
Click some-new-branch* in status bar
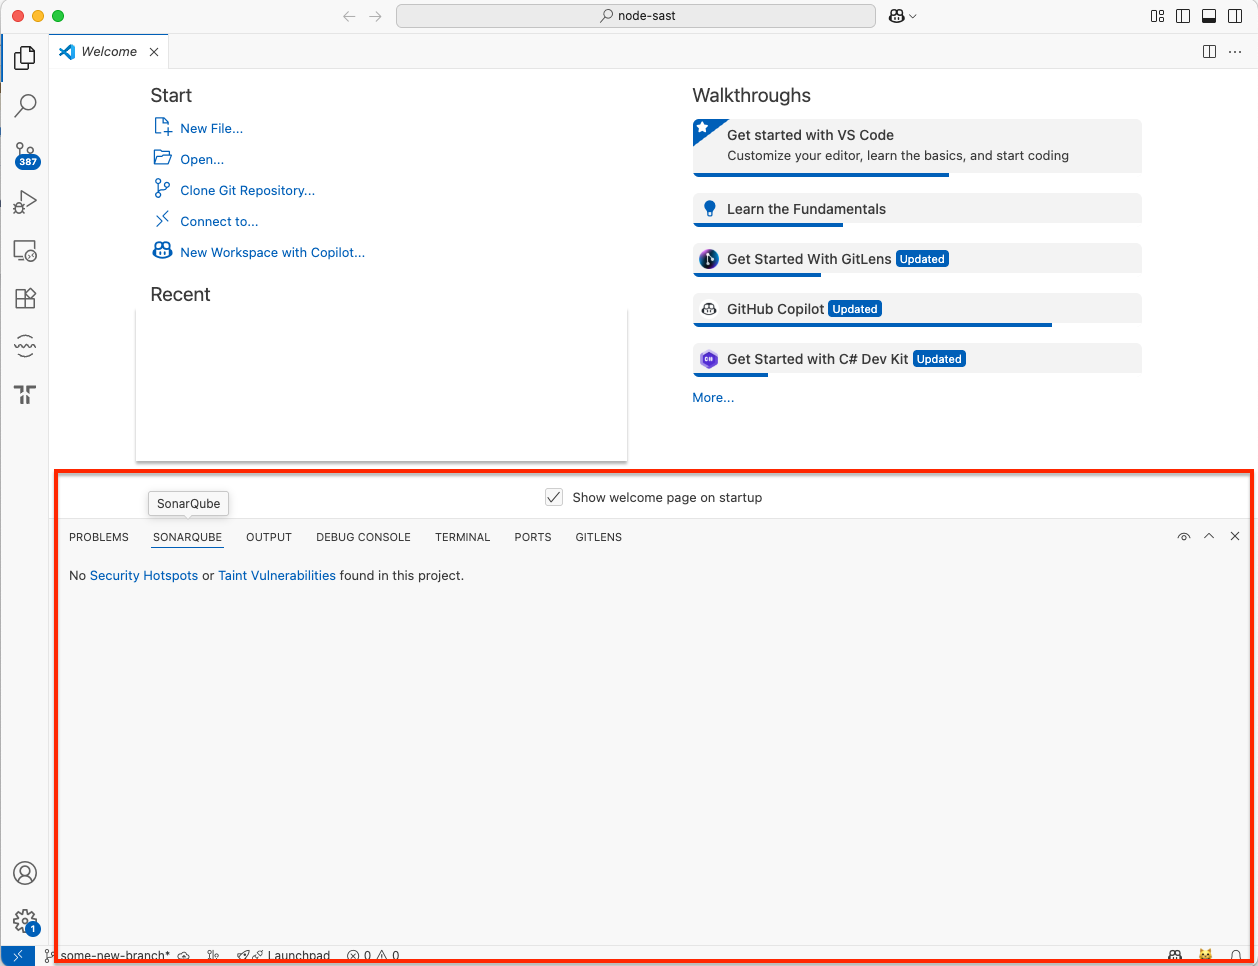tap(108, 956)
